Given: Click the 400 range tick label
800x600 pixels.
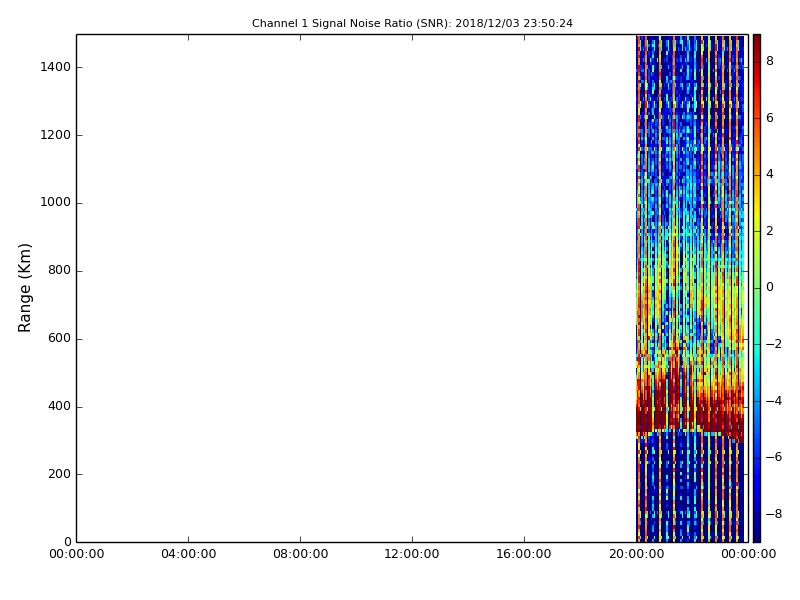Looking at the screenshot, I should (x=59, y=406).
